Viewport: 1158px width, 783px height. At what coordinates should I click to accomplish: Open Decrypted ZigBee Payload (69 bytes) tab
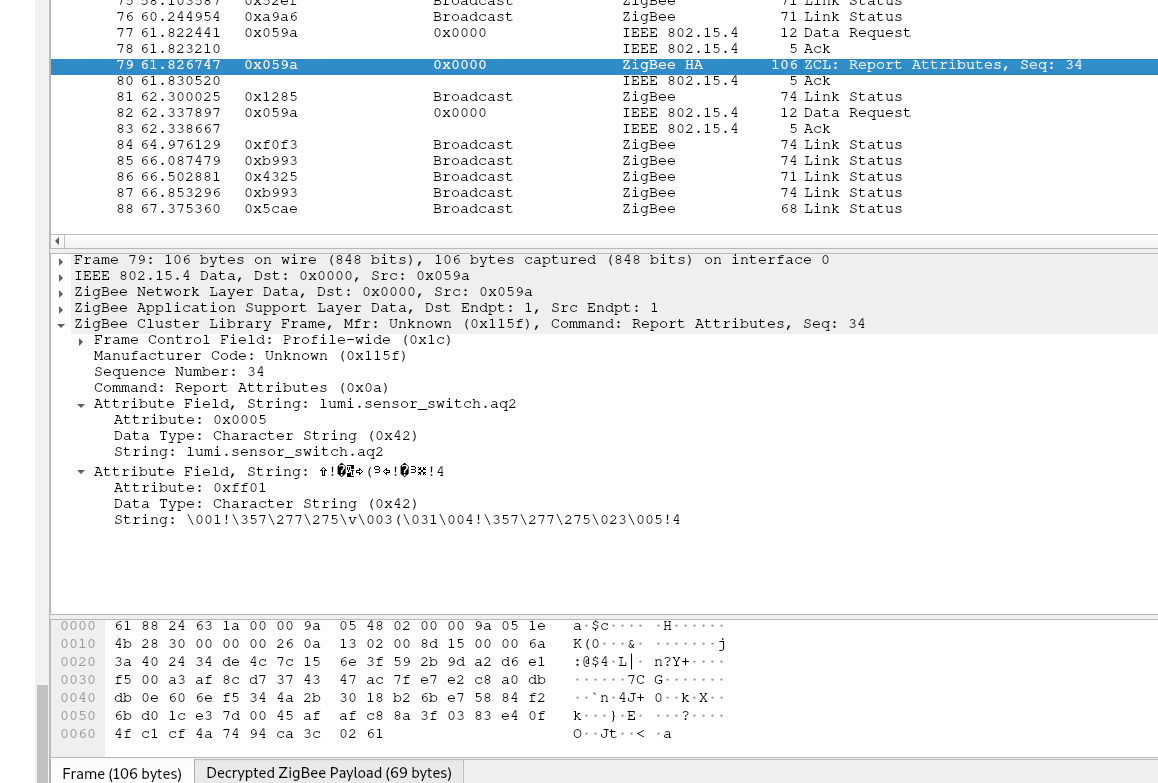pos(329,773)
